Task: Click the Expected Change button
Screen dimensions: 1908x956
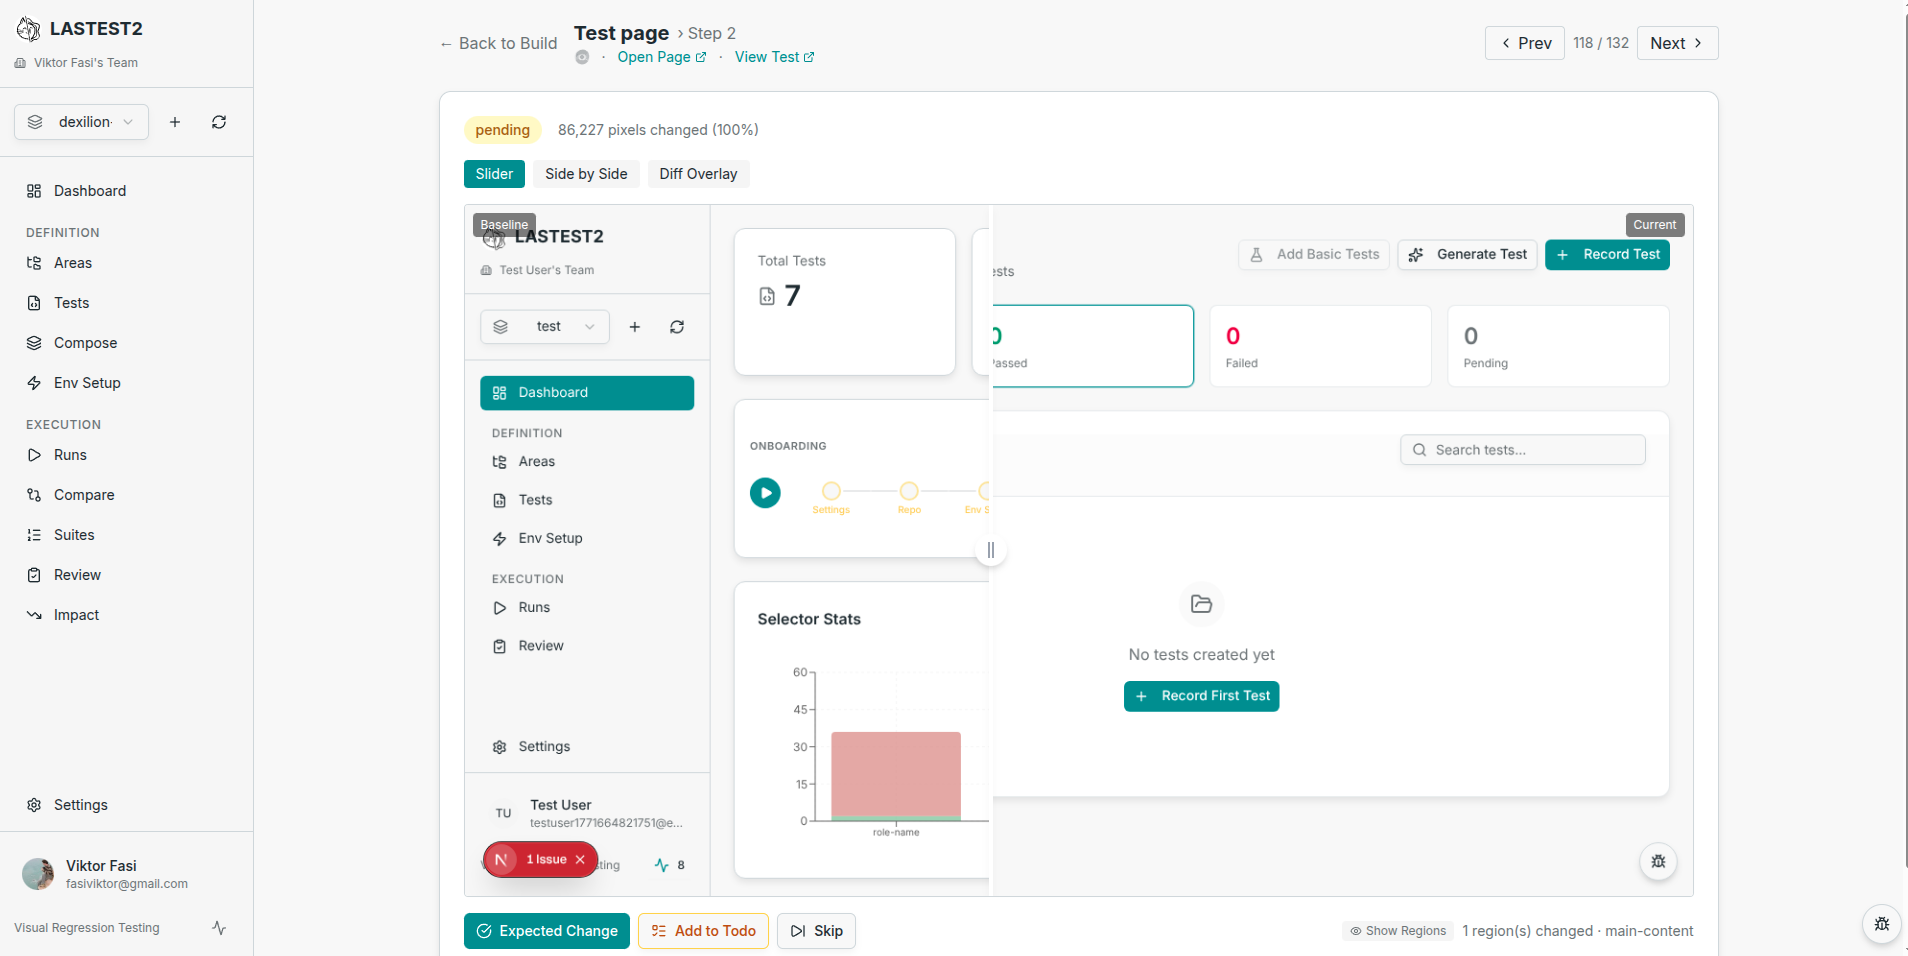Action: pos(547,931)
